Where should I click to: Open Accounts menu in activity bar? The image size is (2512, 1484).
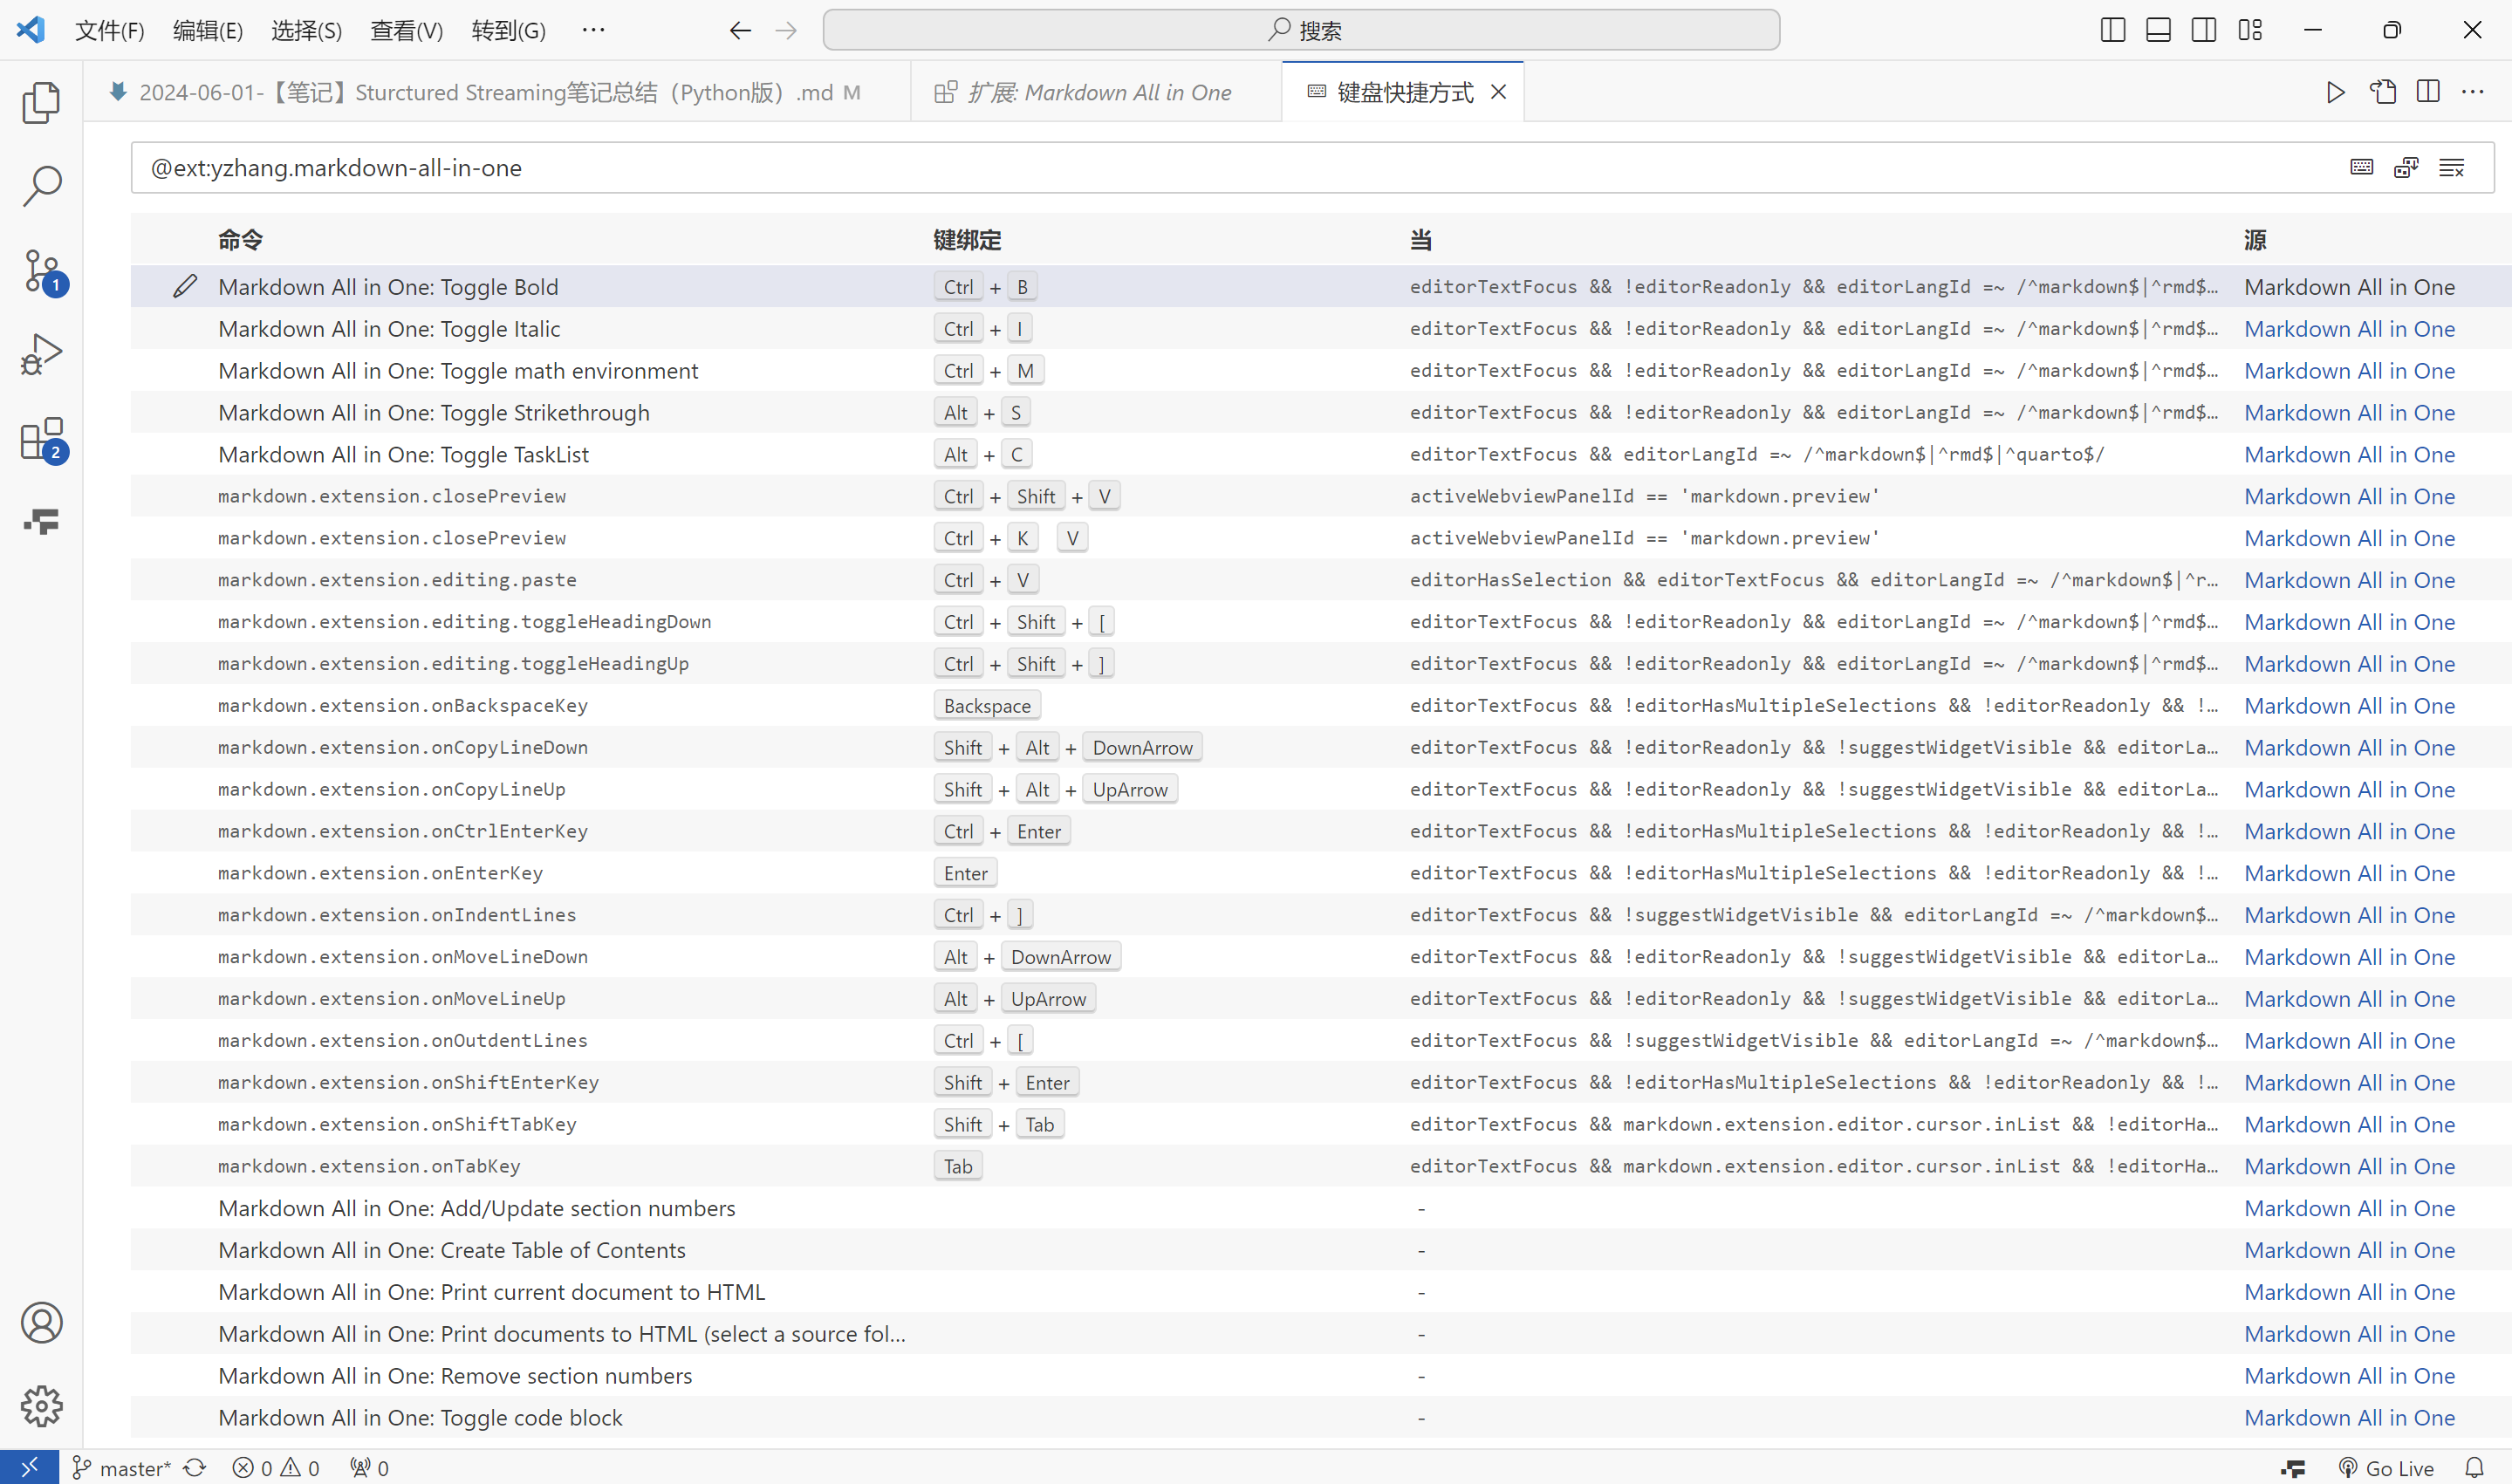click(x=41, y=1322)
